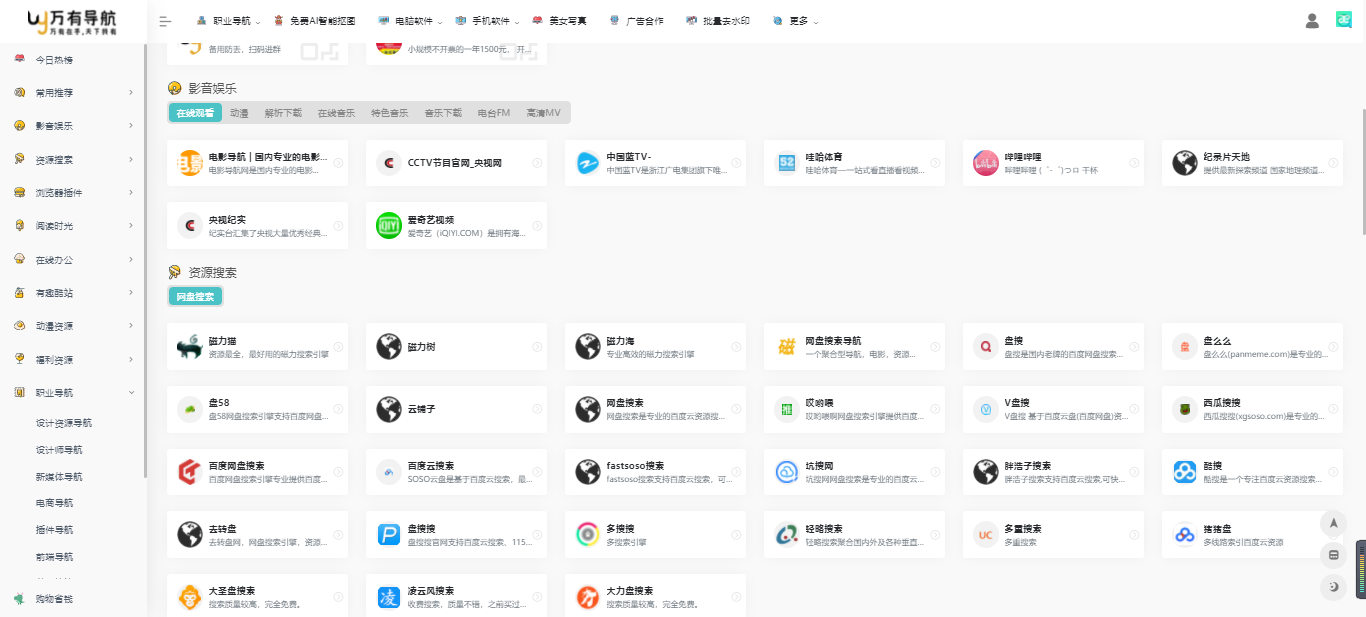Image resolution: width=1366 pixels, height=617 pixels.
Task: Click the arrow on CCTV节目官网 card
Action: (x=537, y=163)
